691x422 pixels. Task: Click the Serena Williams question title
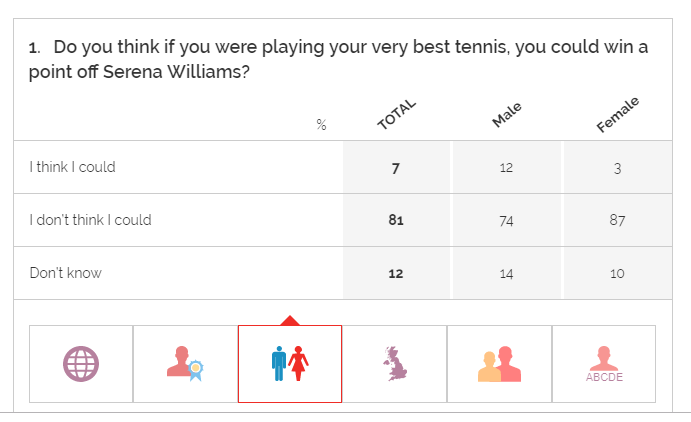pos(339,60)
